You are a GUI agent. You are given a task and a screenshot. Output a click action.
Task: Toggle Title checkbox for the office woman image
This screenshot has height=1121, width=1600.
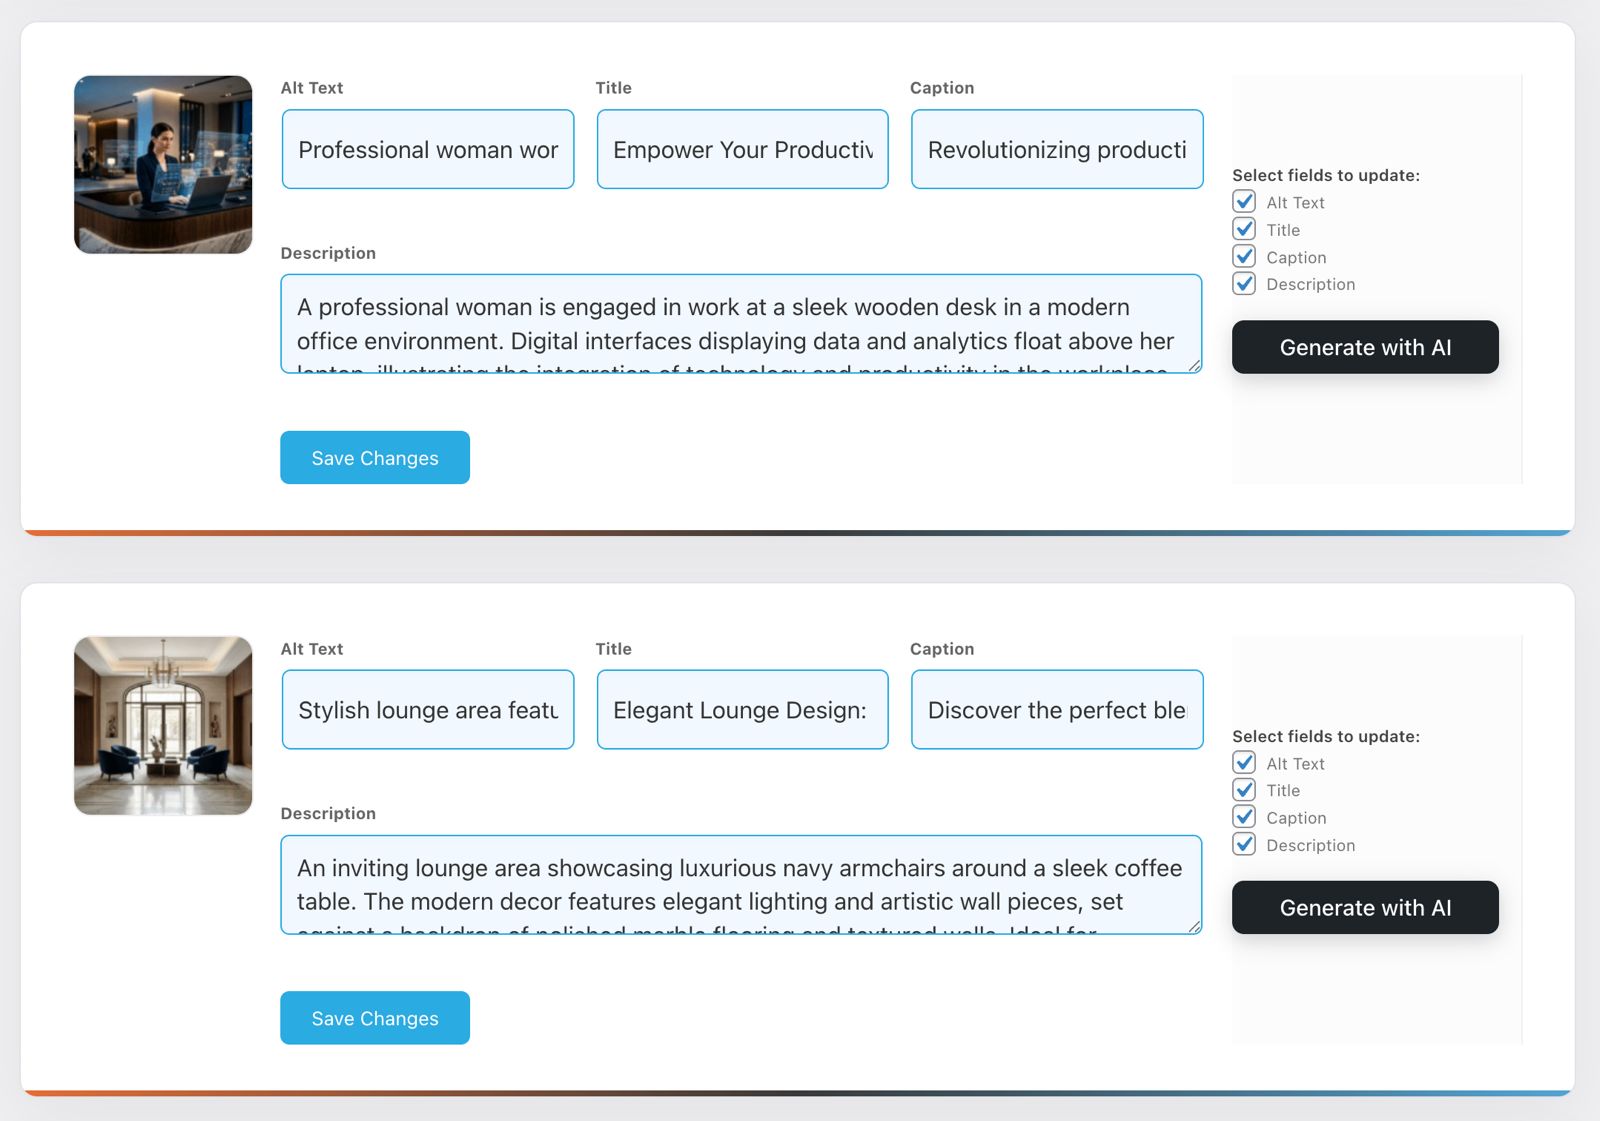[1244, 229]
